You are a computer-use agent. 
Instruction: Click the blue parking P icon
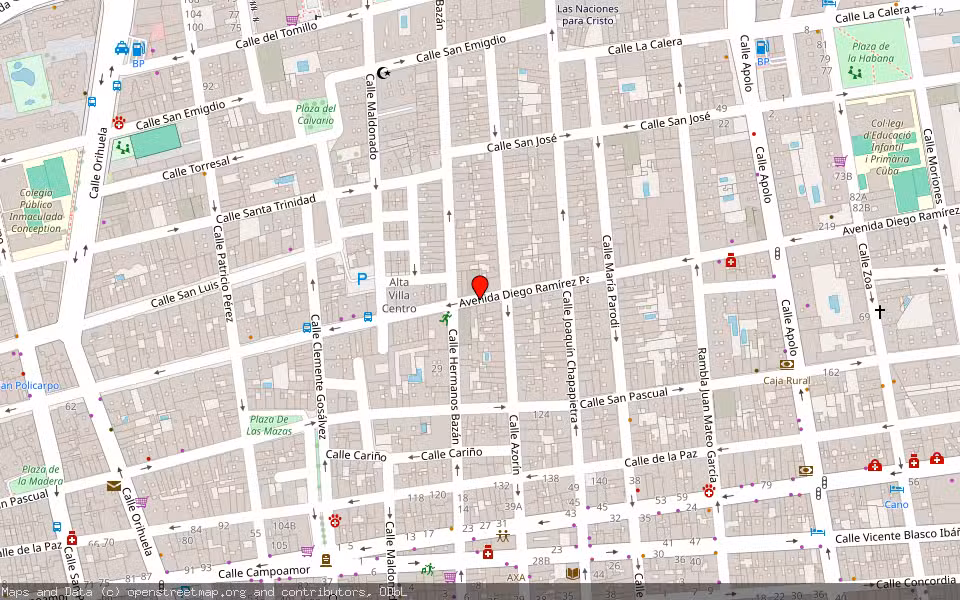pyautogui.click(x=362, y=279)
